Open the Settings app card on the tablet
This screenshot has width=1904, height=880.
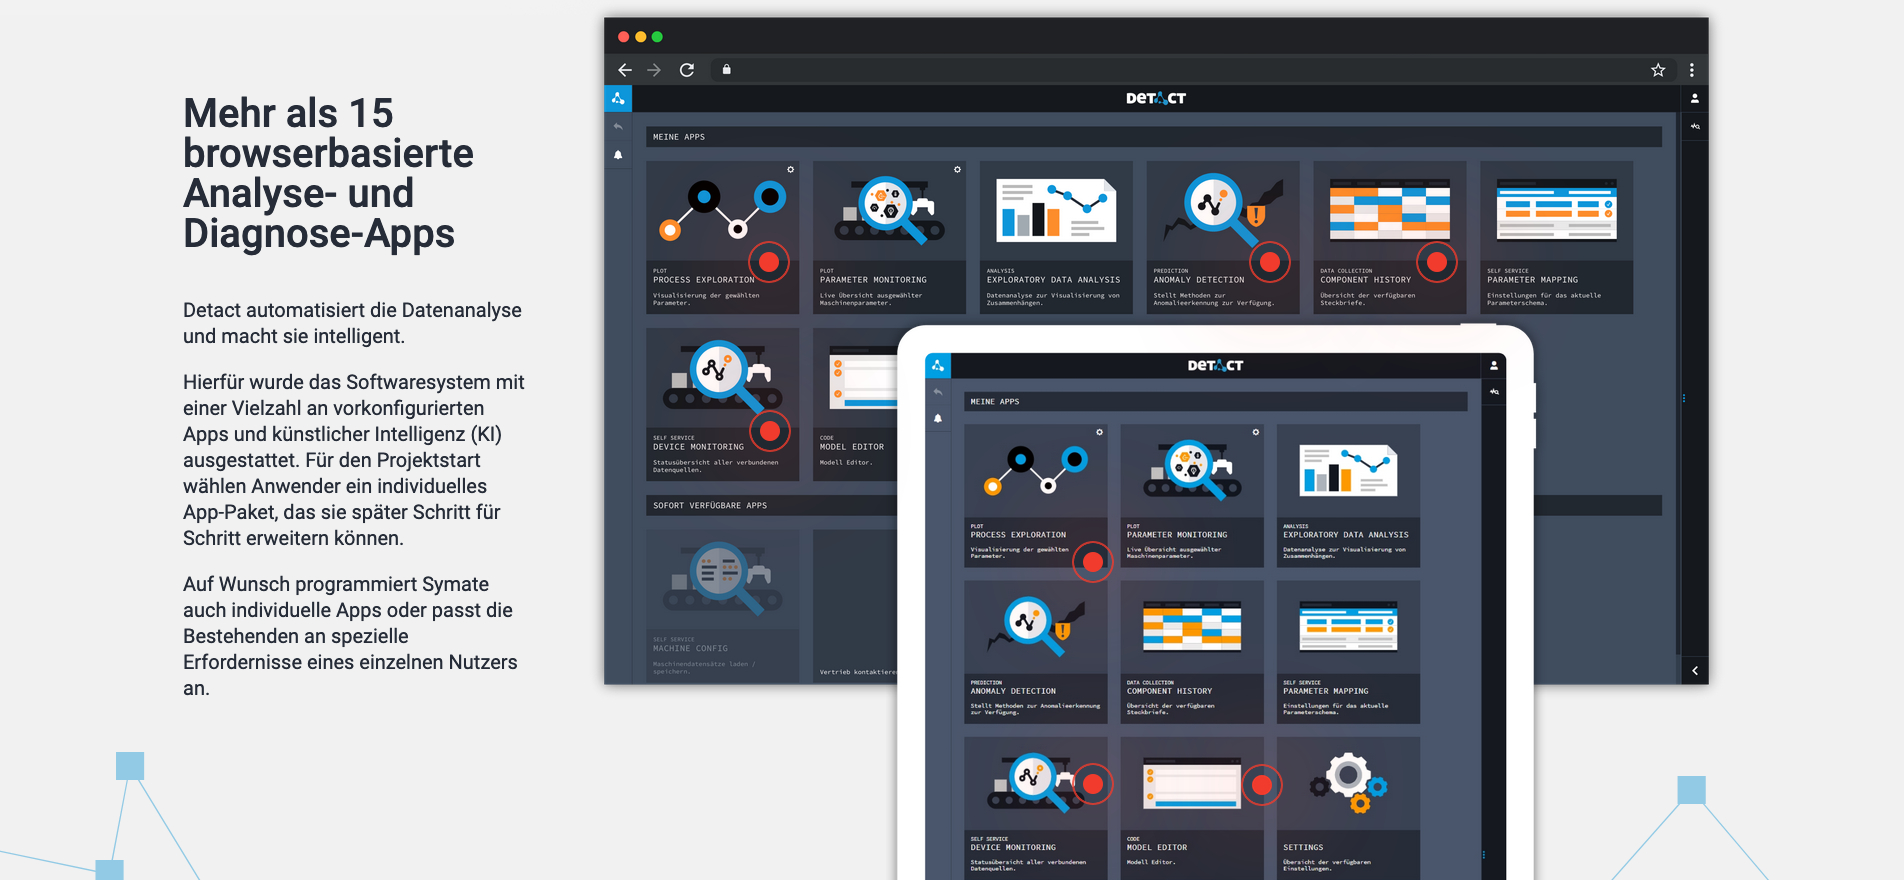(x=1349, y=808)
